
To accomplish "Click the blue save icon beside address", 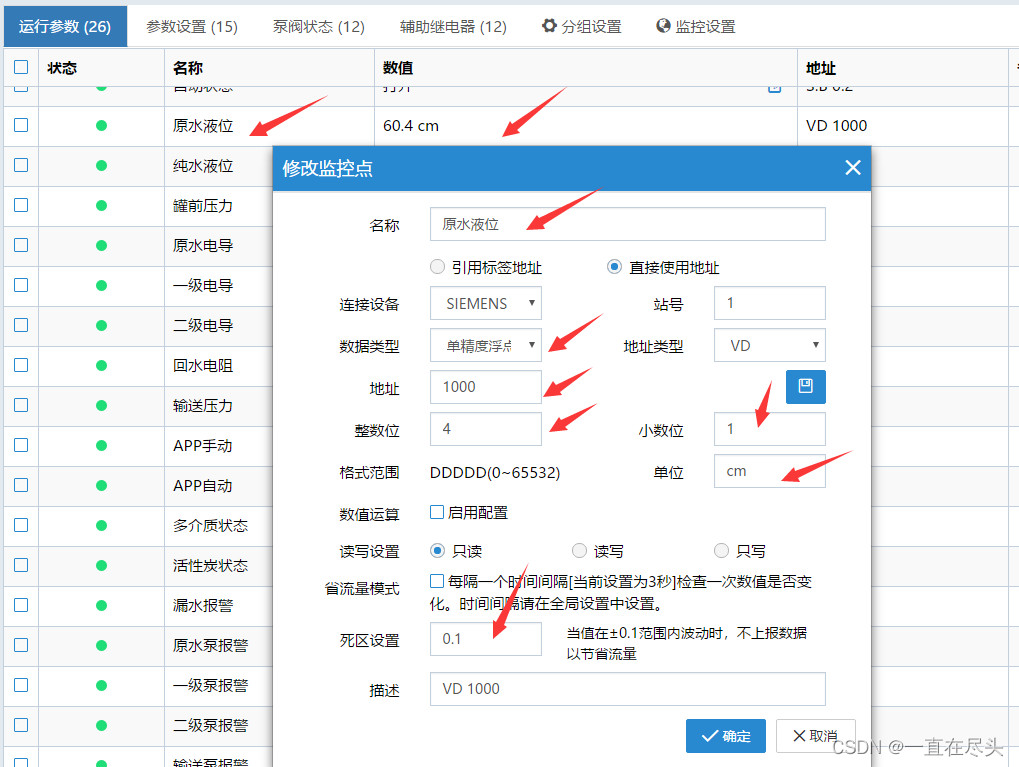I will (805, 387).
